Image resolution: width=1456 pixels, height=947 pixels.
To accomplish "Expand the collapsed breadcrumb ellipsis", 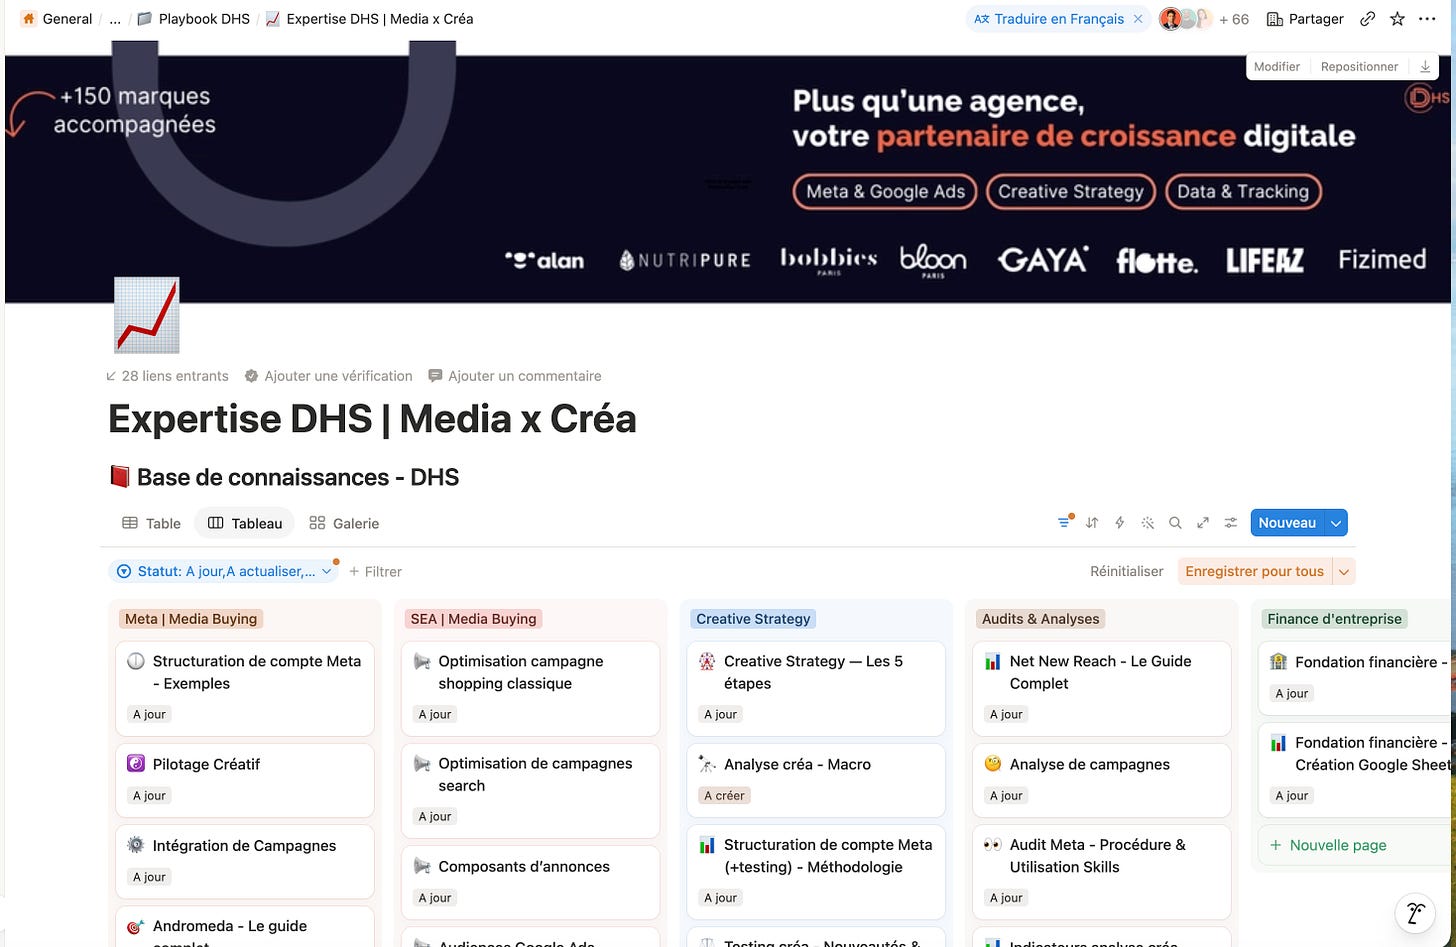I will click(x=115, y=19).
